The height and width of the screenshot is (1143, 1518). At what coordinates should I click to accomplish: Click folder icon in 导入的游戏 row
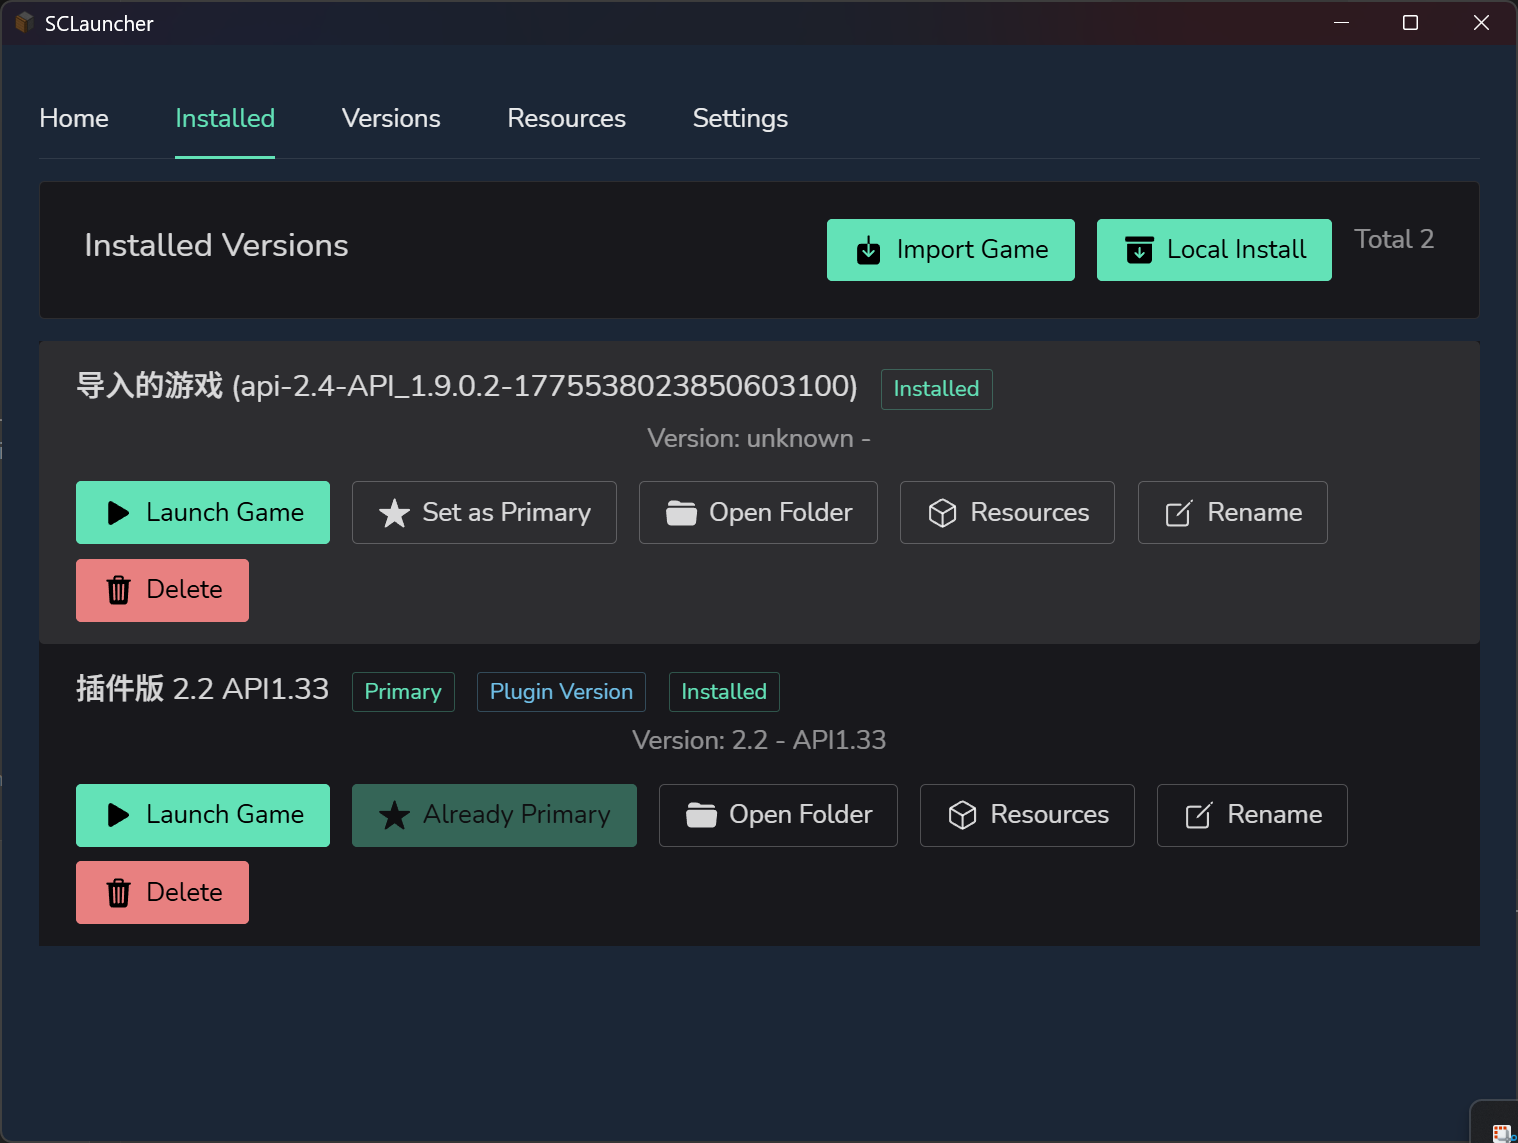point(682,513)
